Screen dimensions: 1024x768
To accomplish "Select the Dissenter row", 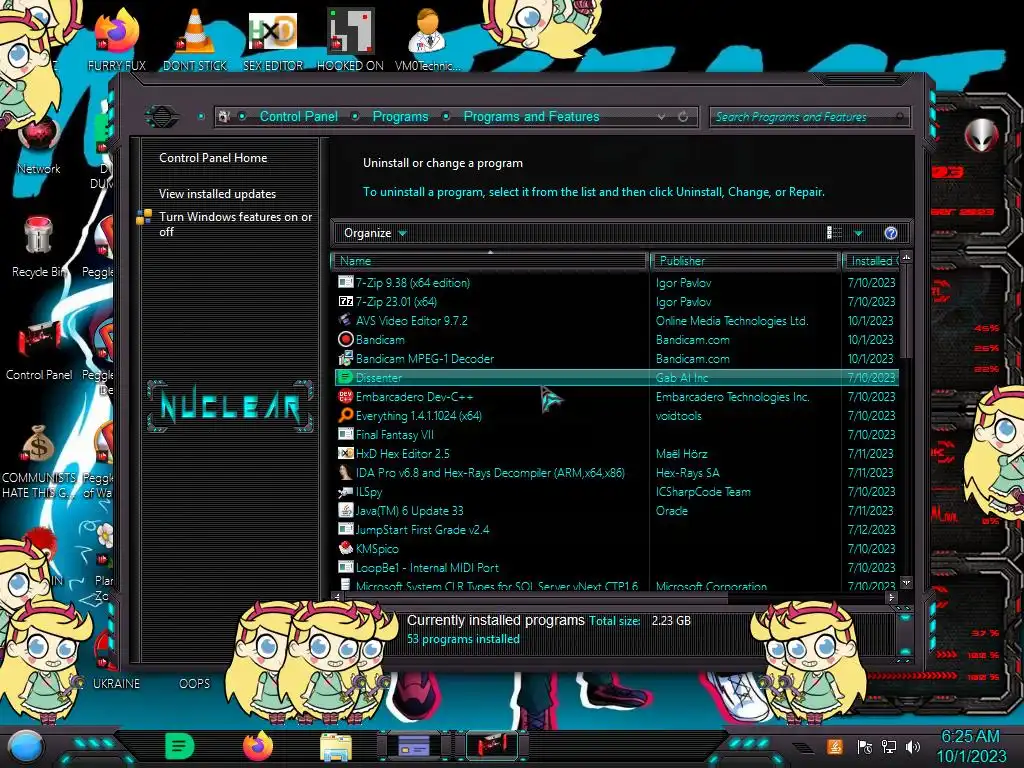I will [x=616, y=377].
